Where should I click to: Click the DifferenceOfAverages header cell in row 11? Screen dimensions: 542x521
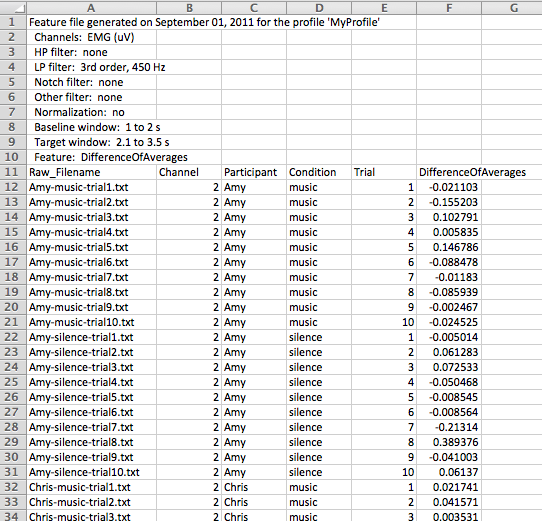(449, 172)
